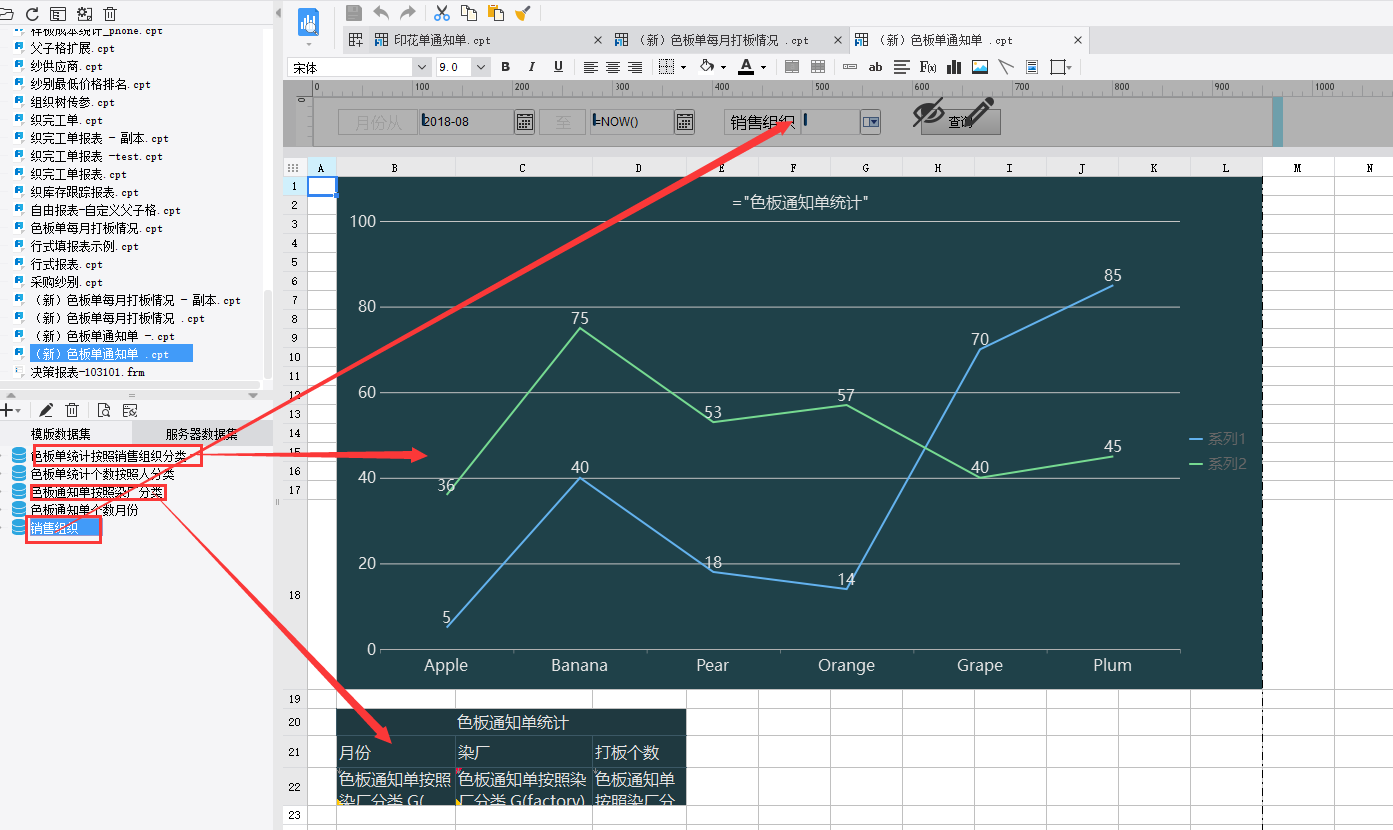Use the format painter brush
1393x830 pixels.
522,13
